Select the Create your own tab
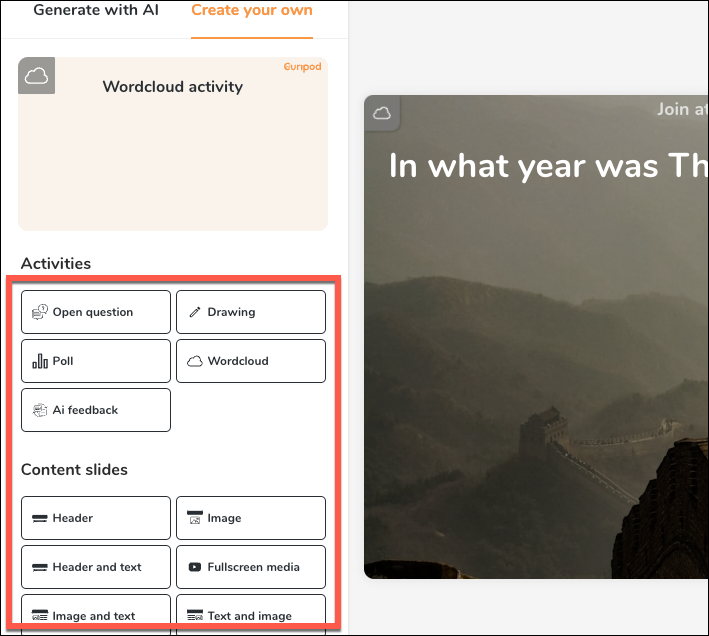This screenshot has width=709, height=636. [x=252, y=10]
